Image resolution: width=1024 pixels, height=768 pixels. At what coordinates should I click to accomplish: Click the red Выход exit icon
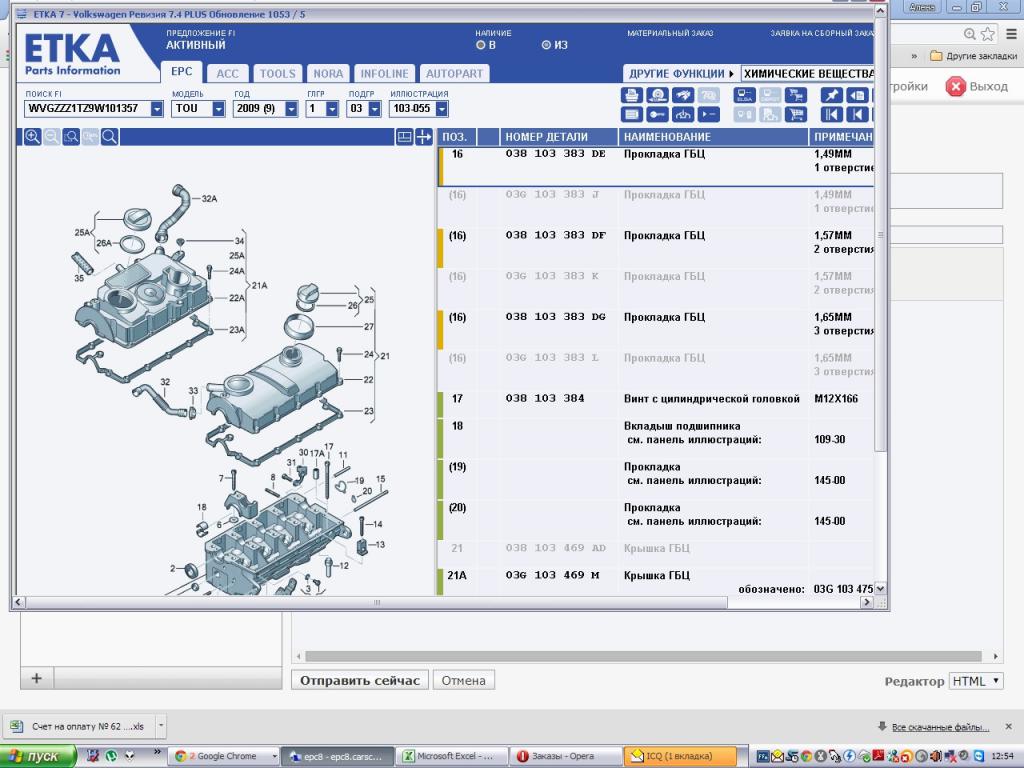(x=955, y=86)
